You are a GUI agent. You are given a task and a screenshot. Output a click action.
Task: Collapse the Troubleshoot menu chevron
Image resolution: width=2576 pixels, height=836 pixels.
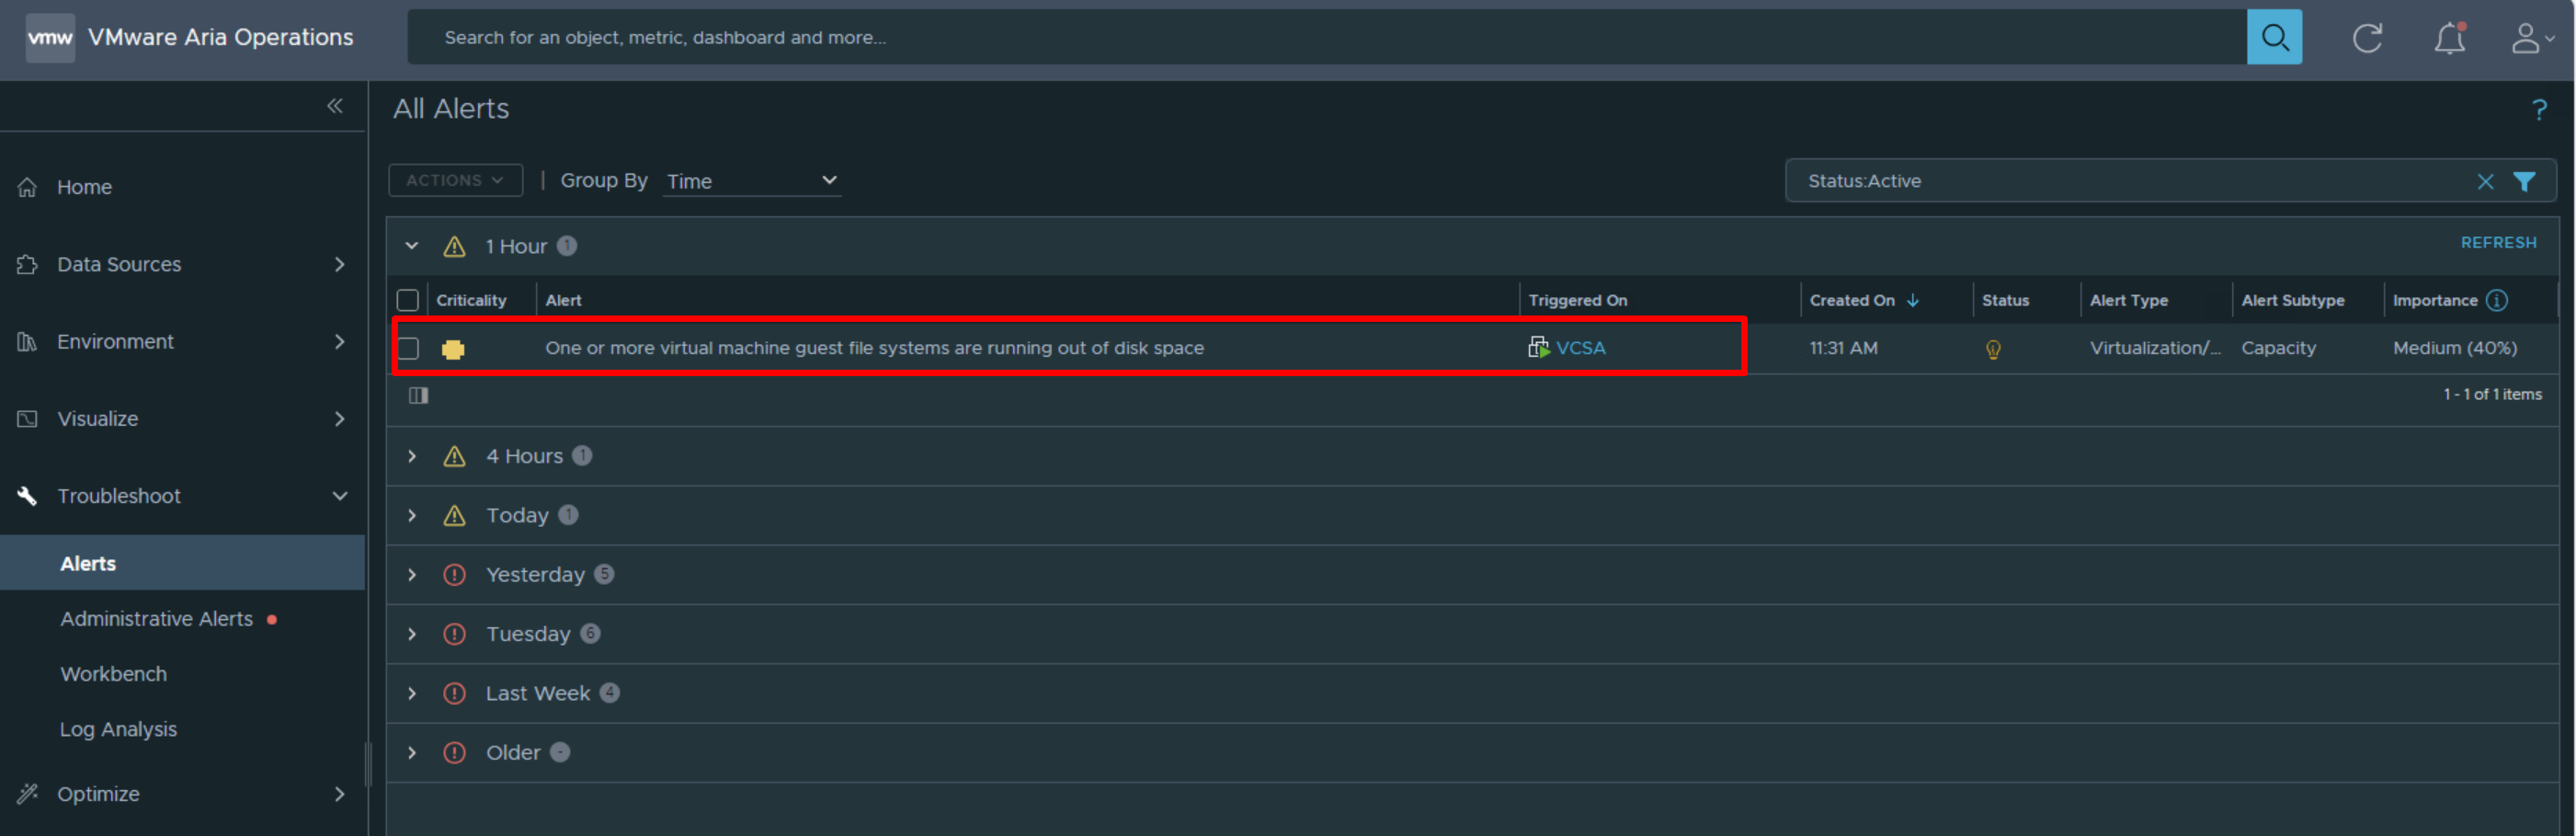coord(339,496)
